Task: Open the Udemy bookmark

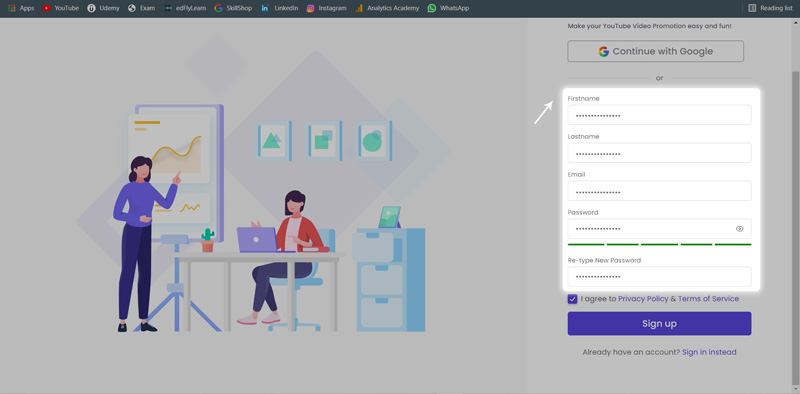Action: pos(103,8)
